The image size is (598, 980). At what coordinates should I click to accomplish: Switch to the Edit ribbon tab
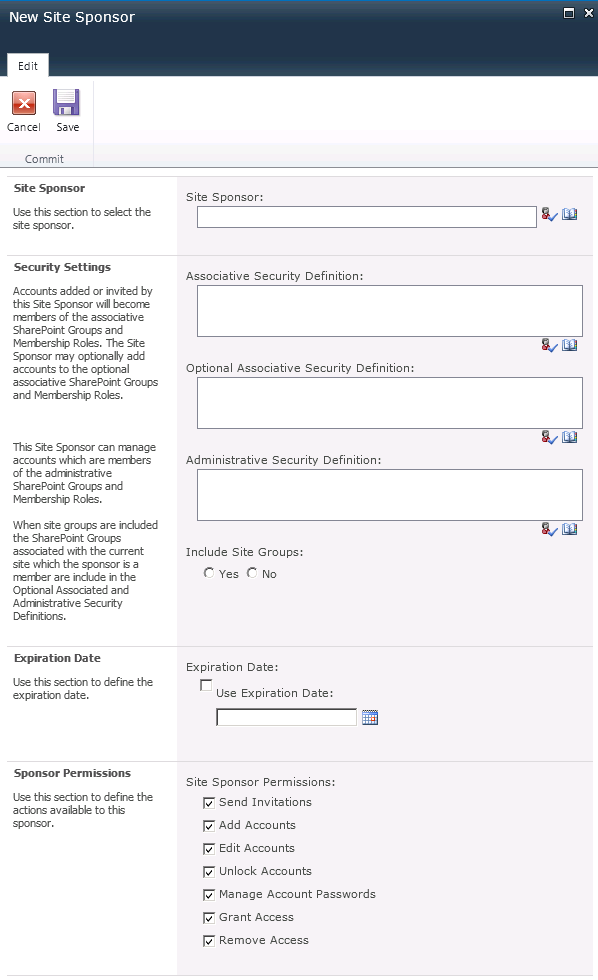coord(27,65)
